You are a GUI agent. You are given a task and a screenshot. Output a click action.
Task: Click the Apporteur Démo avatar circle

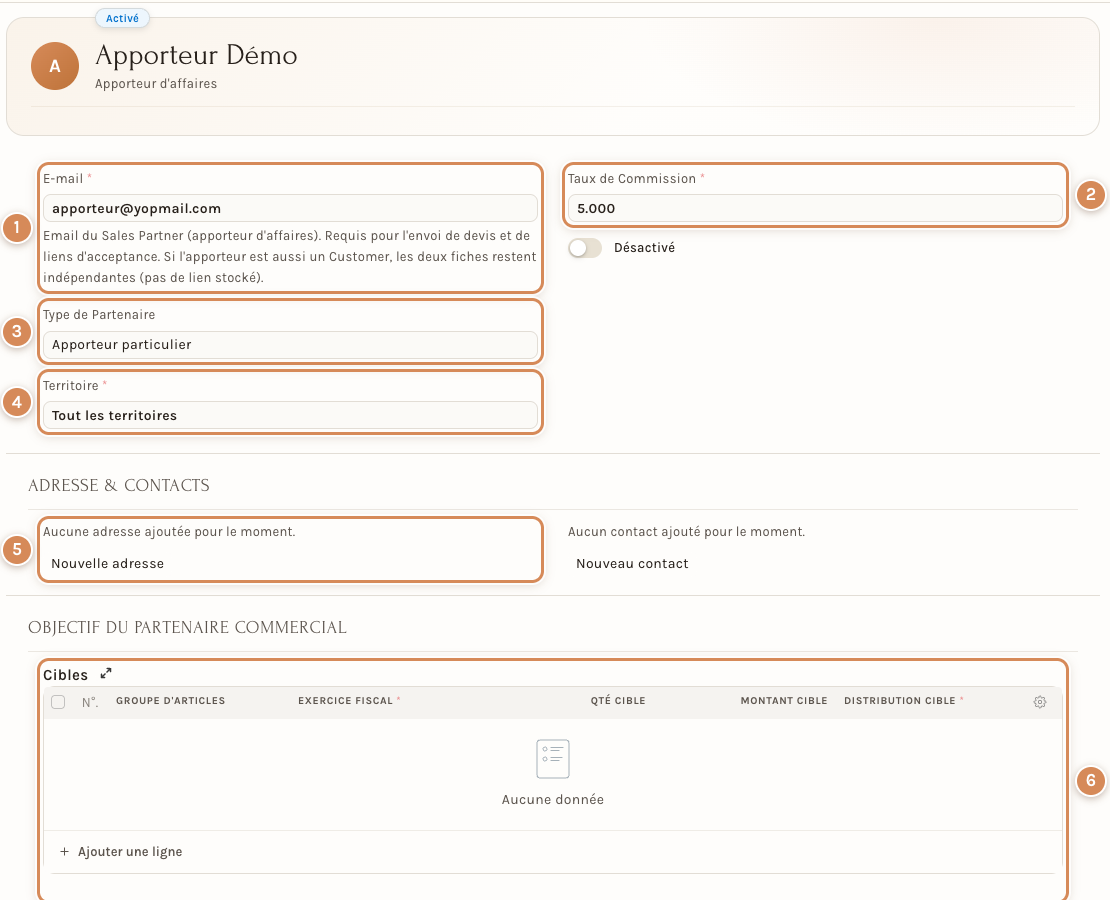(55, 66)
